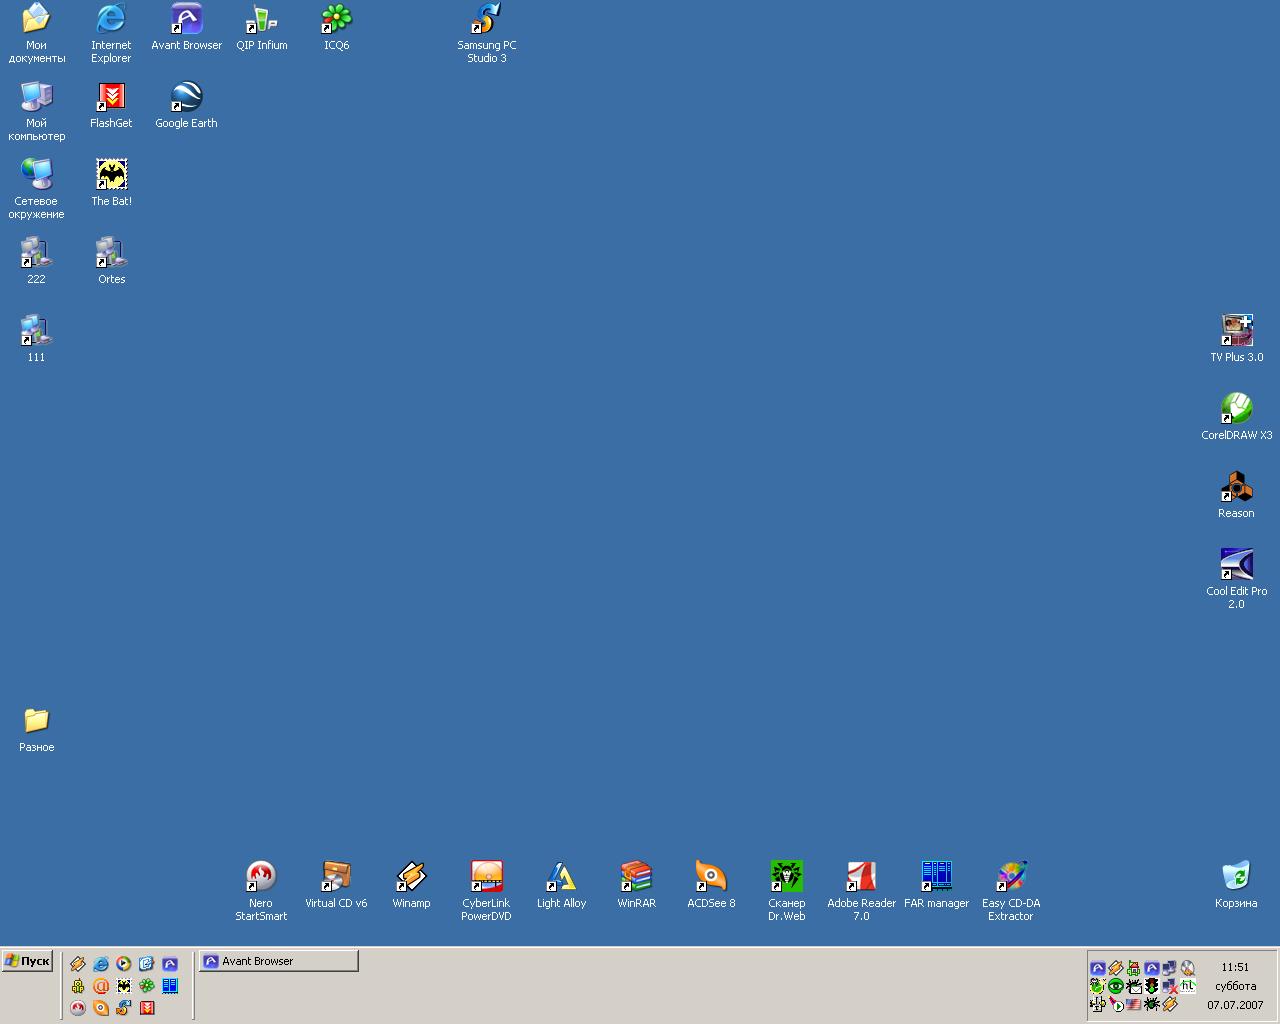This screenshot has width=1280, height=1024.
Task: Open Samsung PC Studio in Quick Launch
Action: 124,1008
